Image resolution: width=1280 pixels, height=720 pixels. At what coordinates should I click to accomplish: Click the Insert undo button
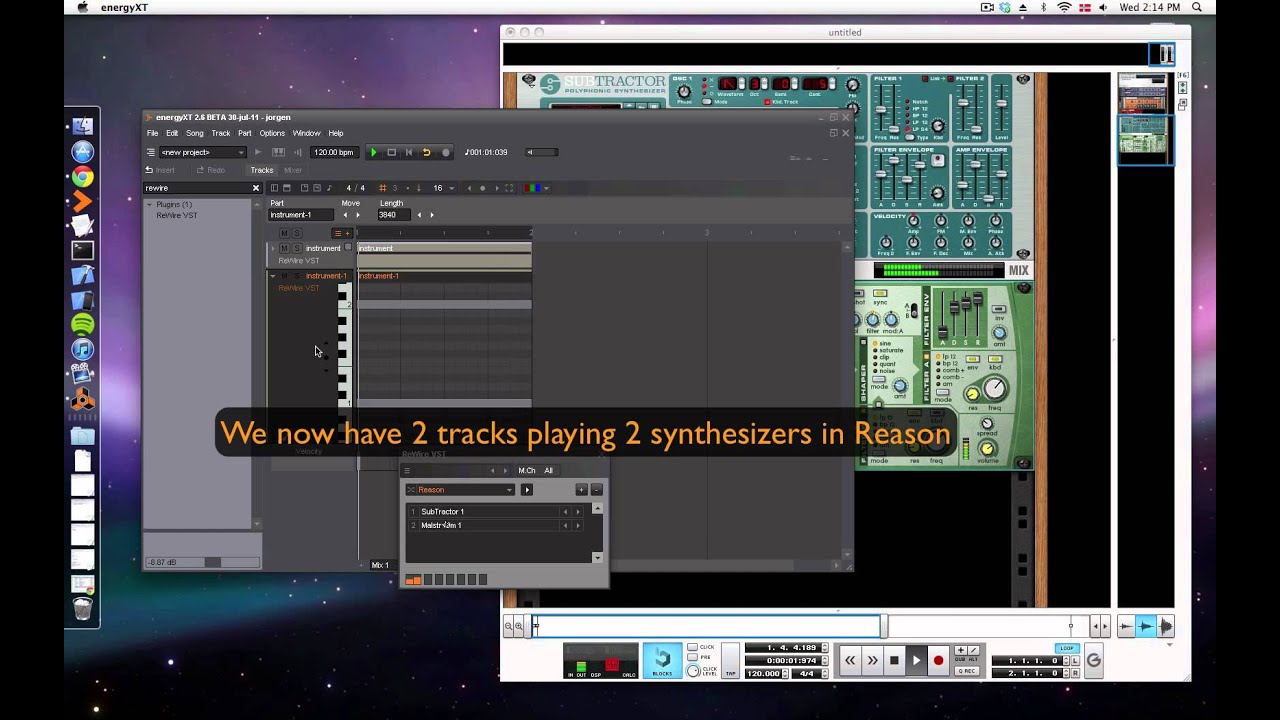160,170
